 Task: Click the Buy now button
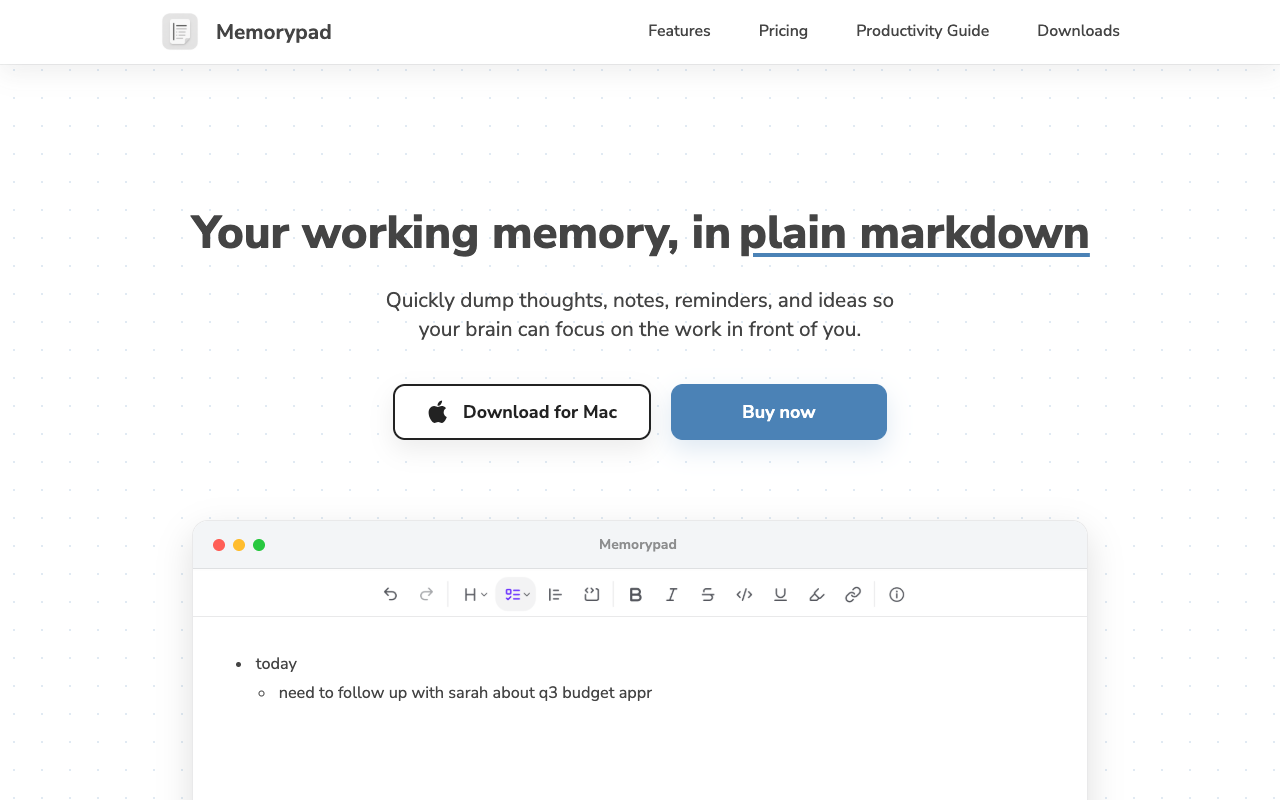(779, 412)
